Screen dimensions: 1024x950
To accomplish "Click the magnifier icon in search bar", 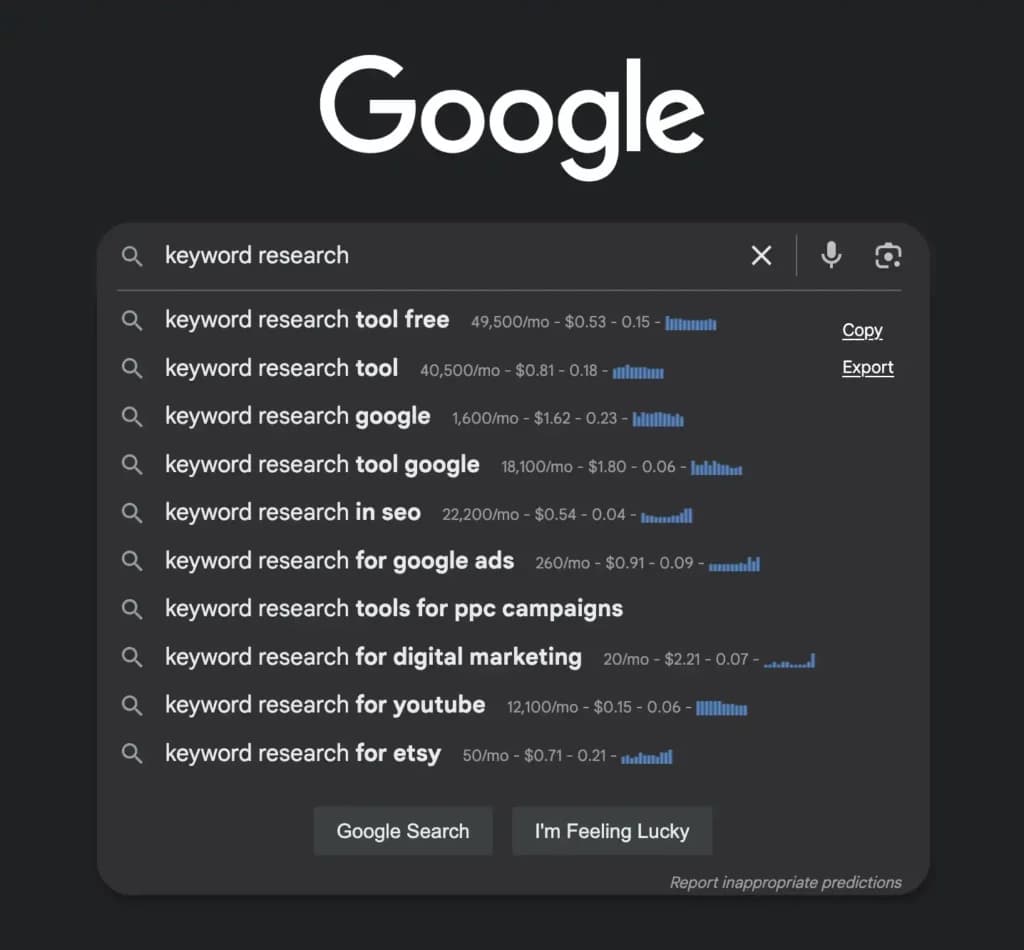I will [132, 256].
